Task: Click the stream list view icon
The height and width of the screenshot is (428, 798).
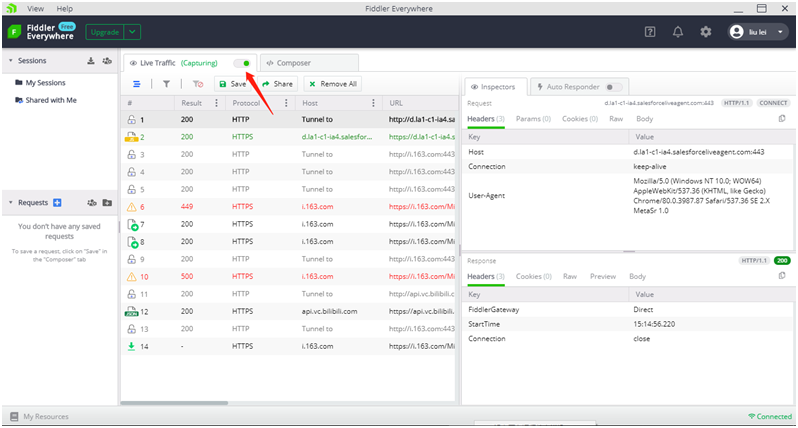Action: pyautogui.click(x=136, y=84)
